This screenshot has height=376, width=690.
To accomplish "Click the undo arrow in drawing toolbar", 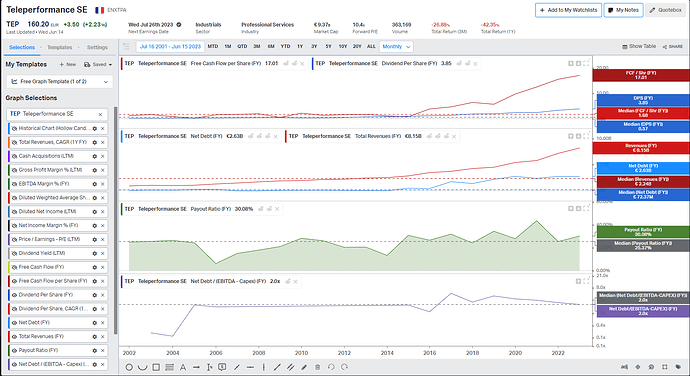I will (x=331, y=367).
